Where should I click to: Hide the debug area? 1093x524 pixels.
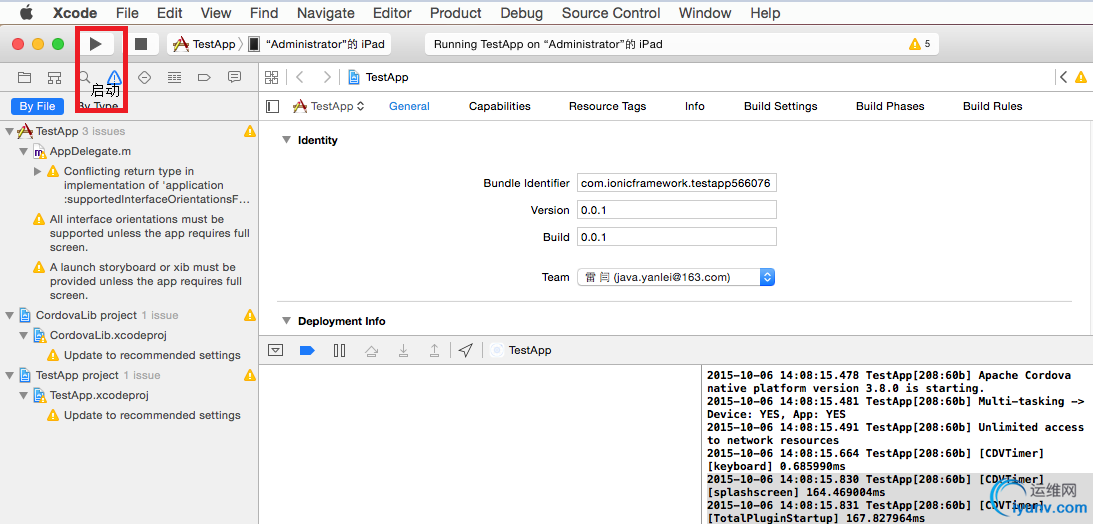coord(275,350)
